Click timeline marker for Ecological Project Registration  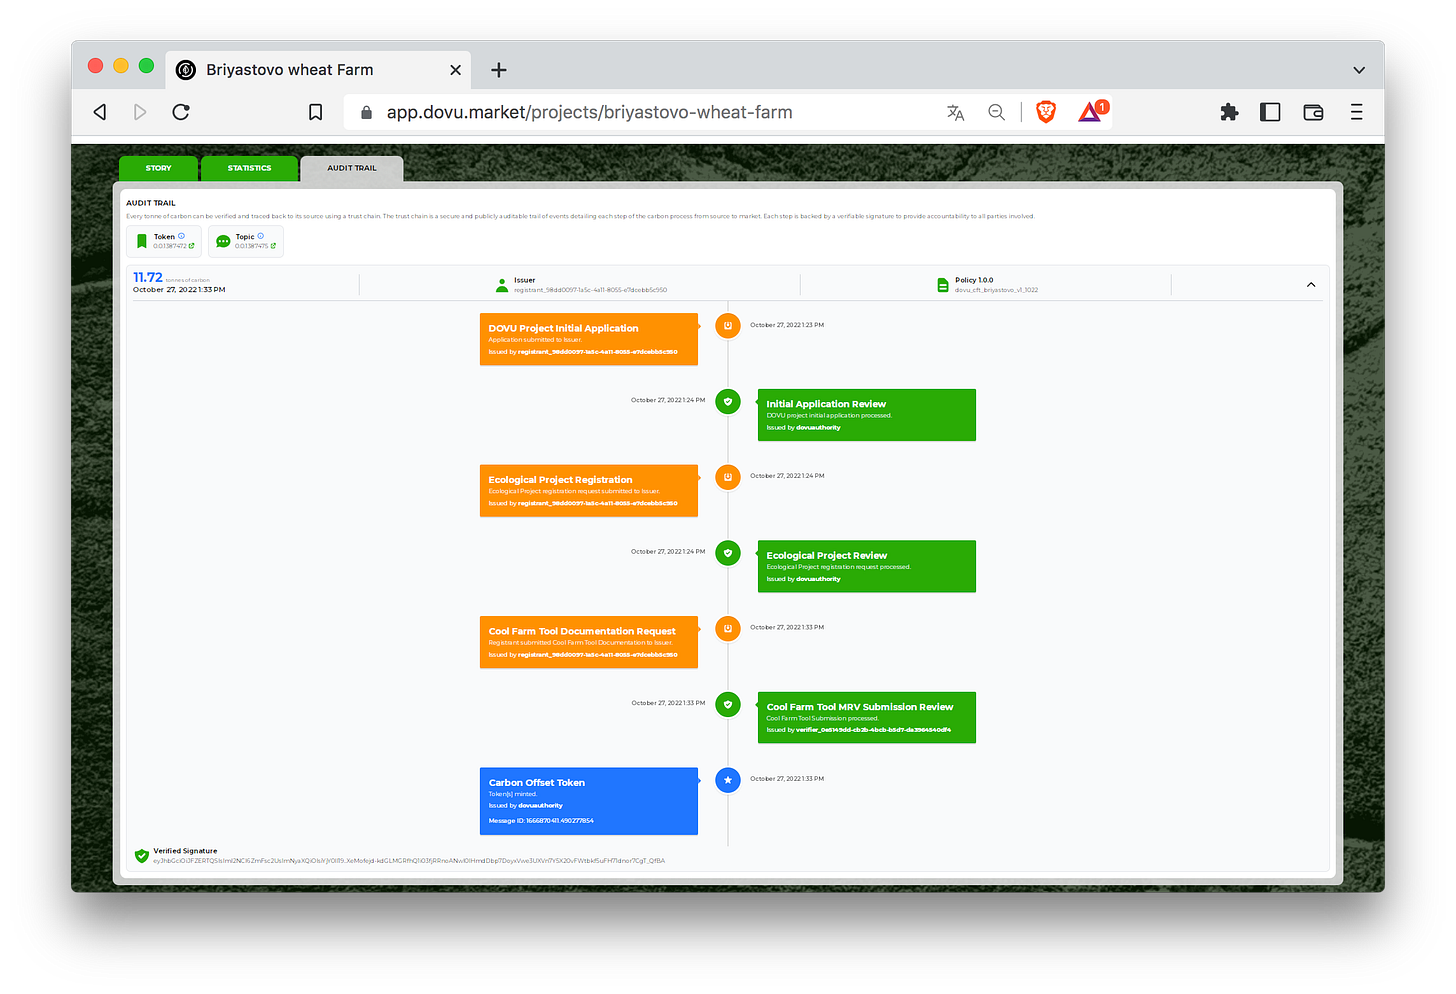(728, 477)
